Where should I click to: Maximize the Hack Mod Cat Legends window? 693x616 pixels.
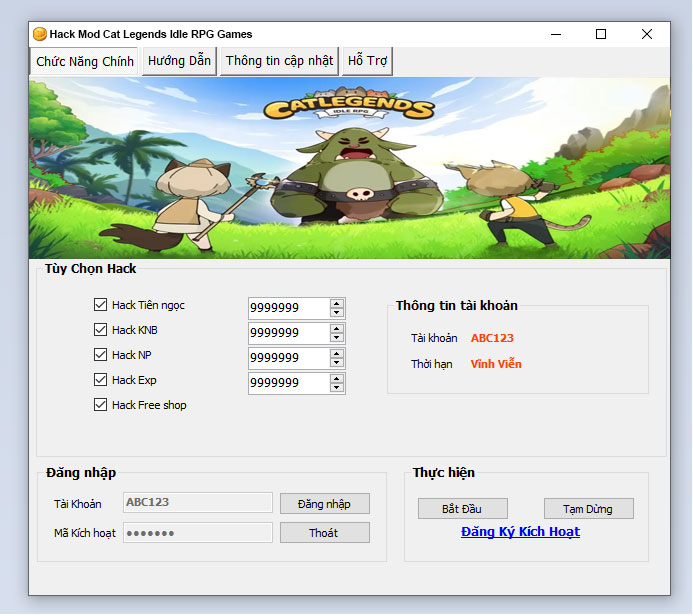click(601, 34)
